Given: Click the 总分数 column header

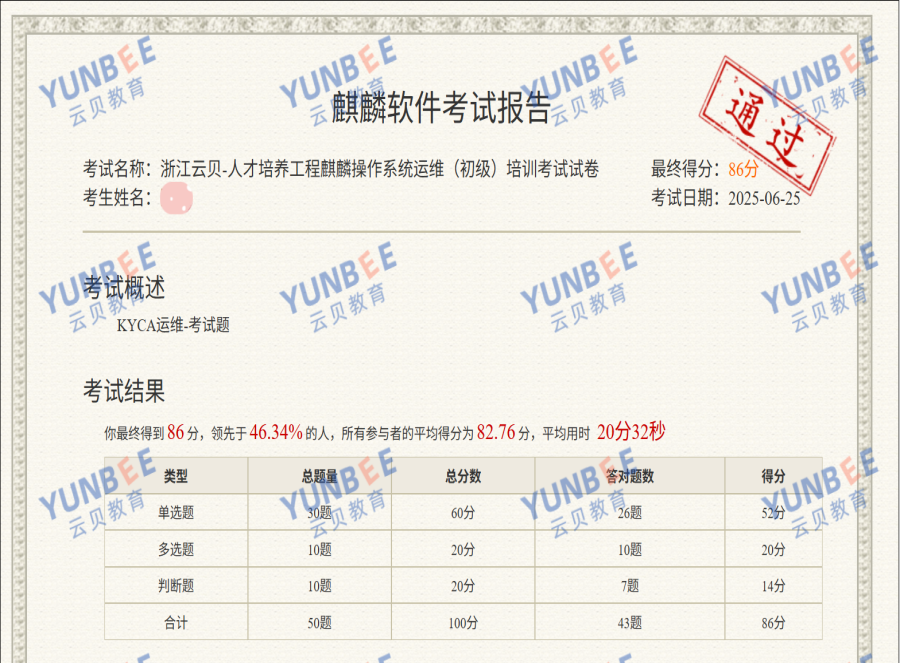Looking at the screenshot, I should point(463,476).
